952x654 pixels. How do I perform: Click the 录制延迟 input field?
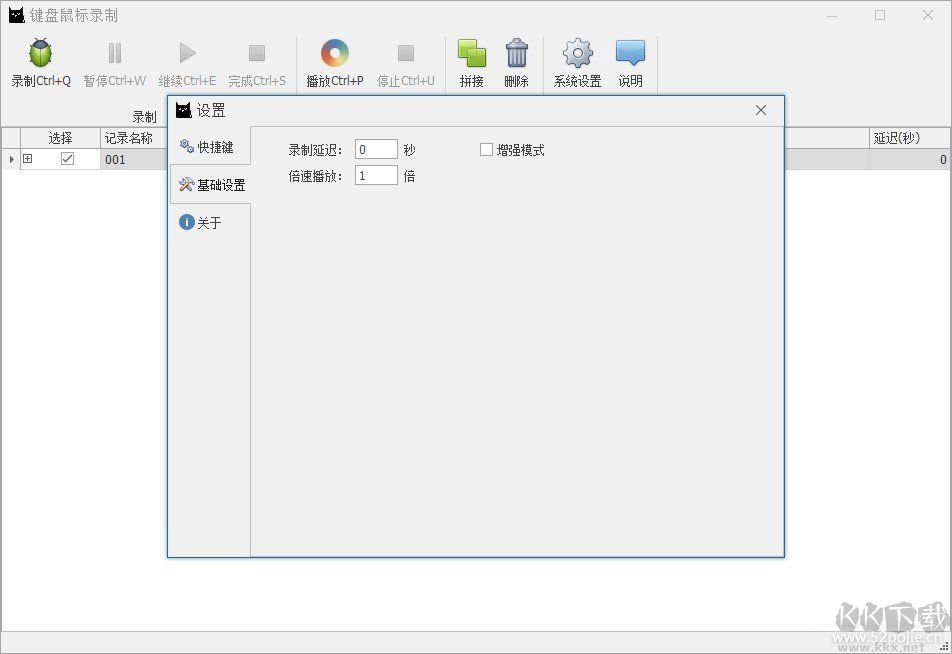pyautogui.click(x=375, y=148)
